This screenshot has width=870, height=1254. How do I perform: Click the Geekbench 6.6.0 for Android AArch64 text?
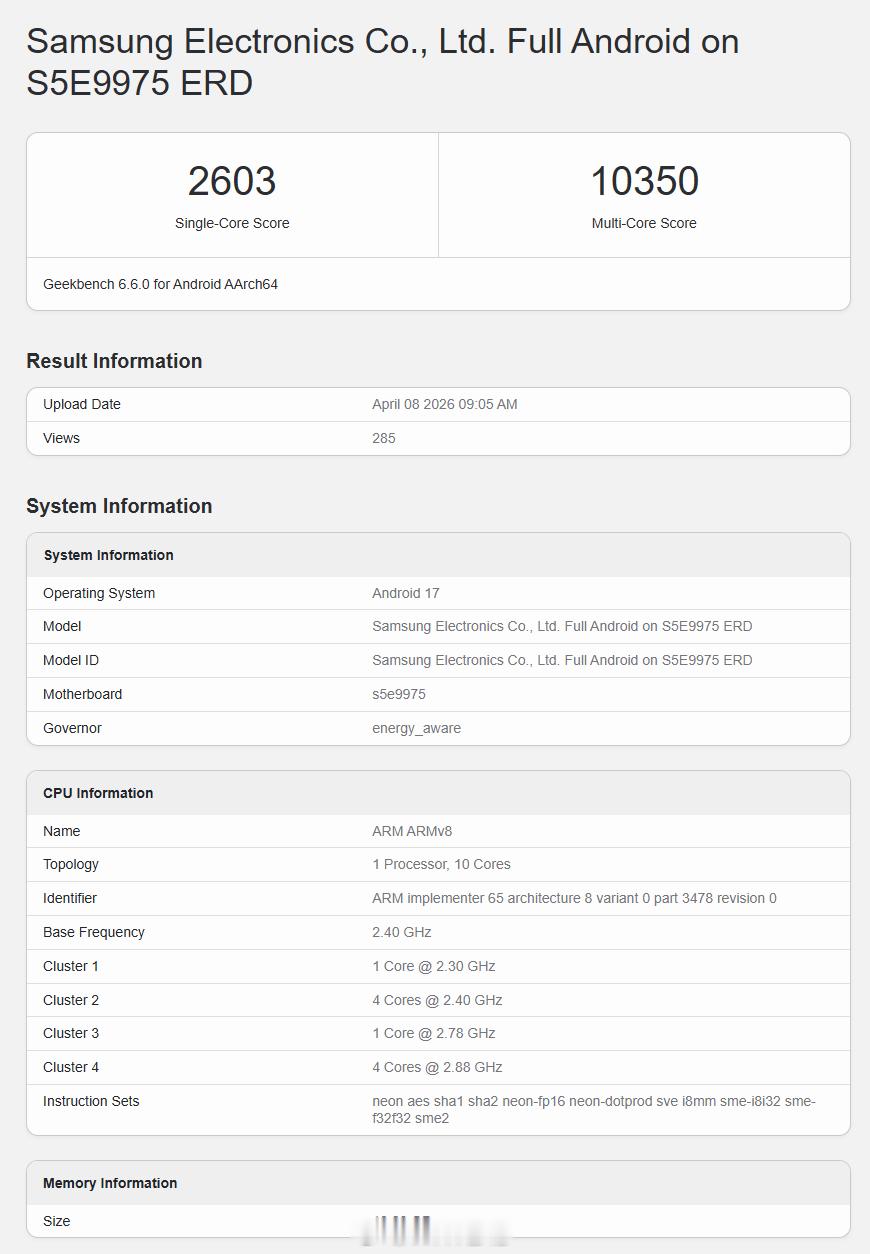[159, 284]
